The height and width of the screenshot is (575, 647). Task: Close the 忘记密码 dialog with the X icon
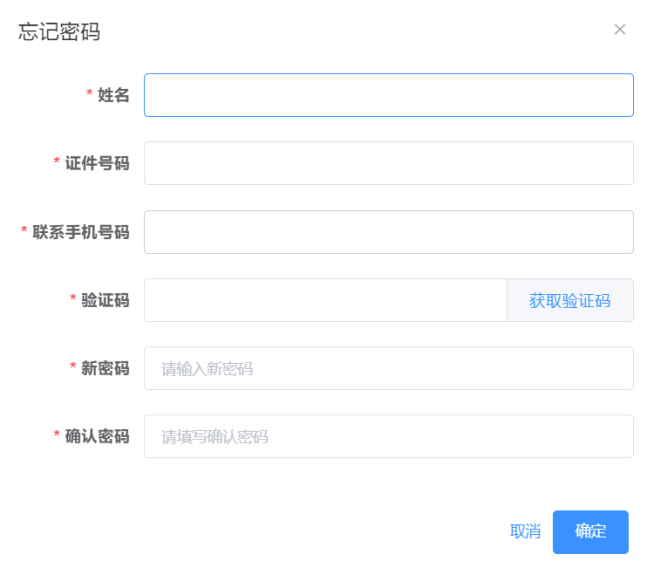(x=620, y=29)
